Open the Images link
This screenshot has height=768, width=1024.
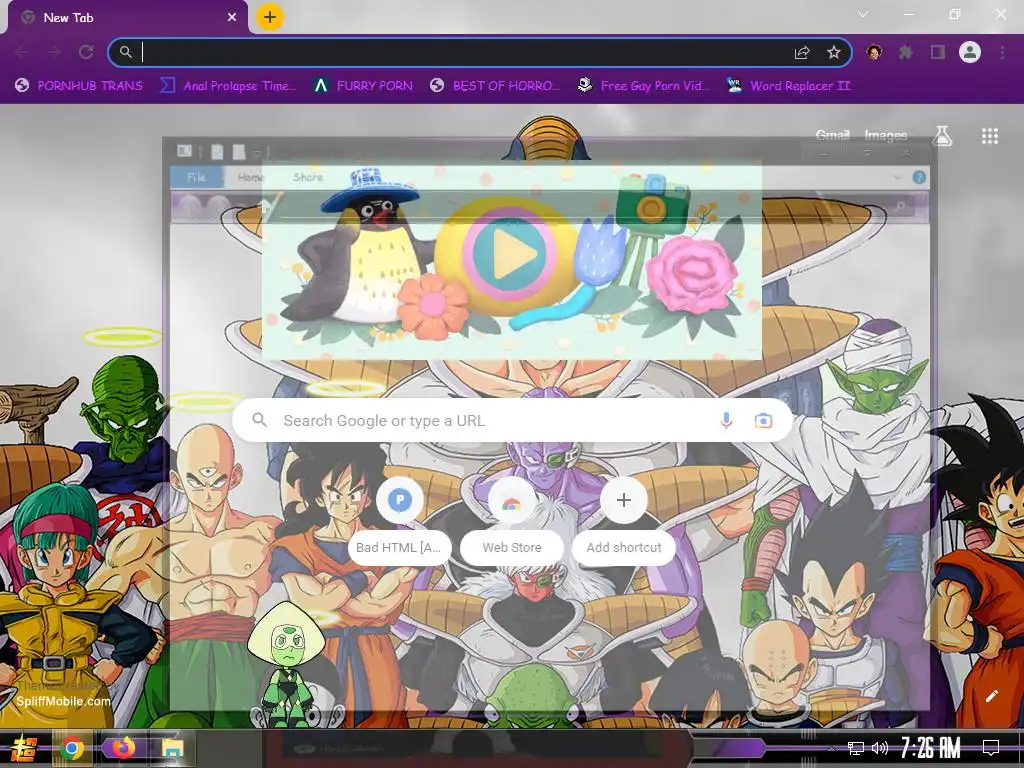[886, 135]
